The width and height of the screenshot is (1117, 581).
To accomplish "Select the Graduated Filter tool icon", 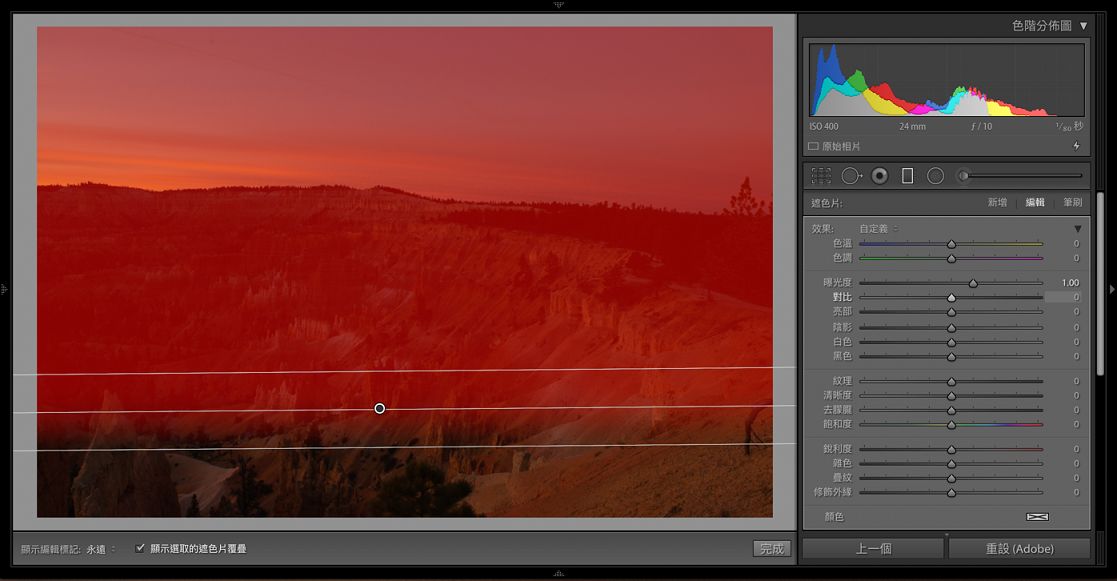I will coord(908,175).
